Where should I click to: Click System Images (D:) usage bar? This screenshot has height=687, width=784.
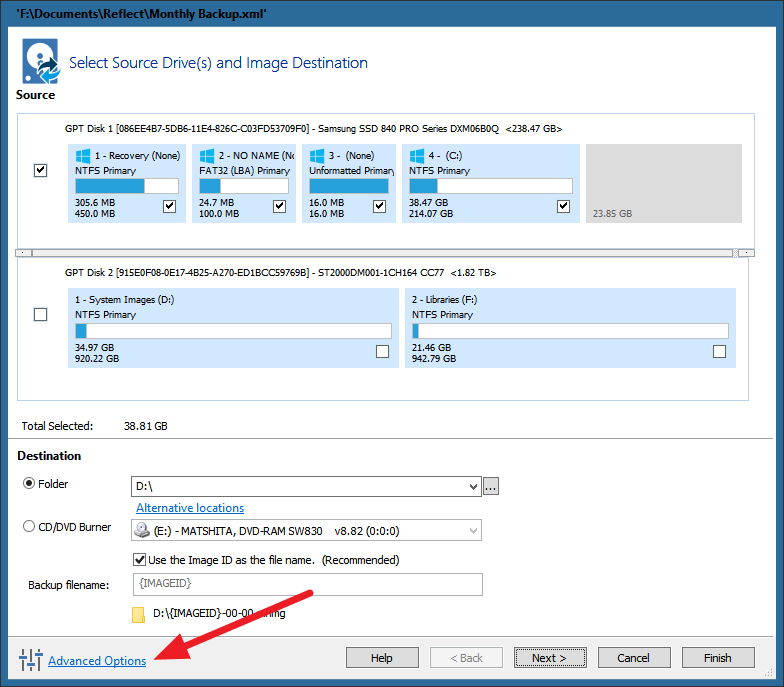tap(234, 331)
